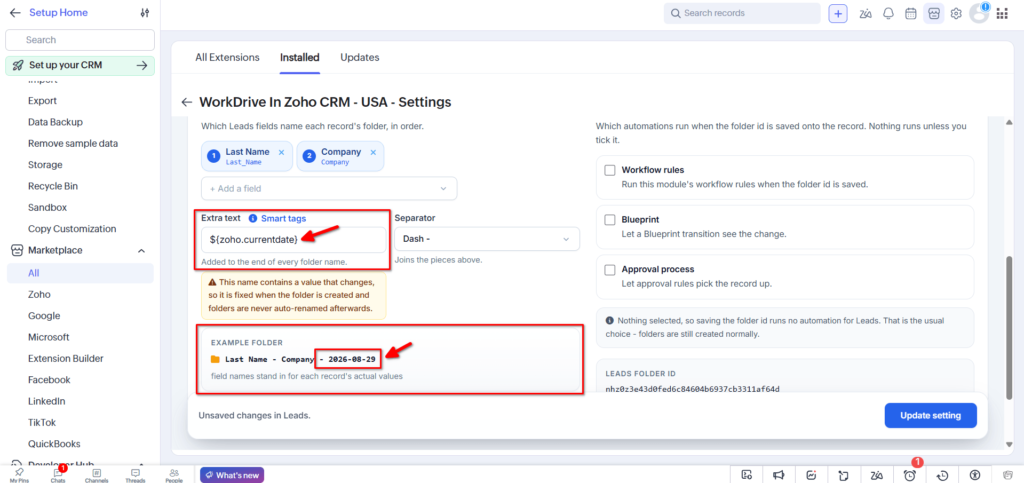Open Zia assistant in the top header
The width and height of the screenshot is (1024, 483).
coord(866,14)
